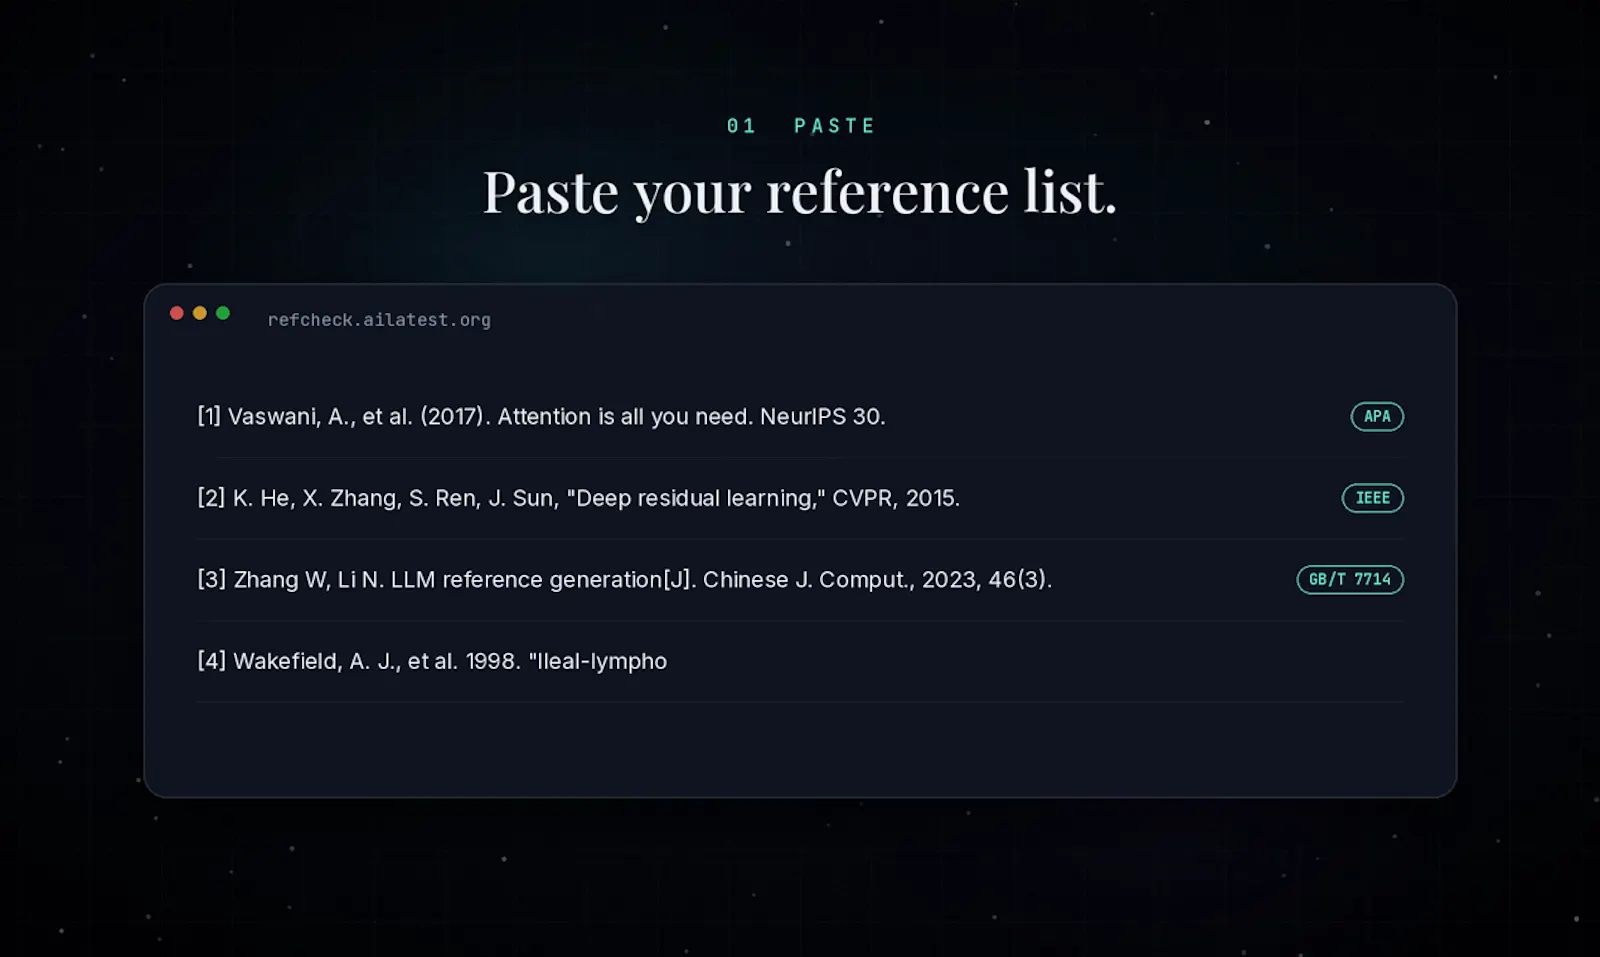The width and height of the screenshot is (1600, 957).
Task: Select the IEEE style badge
Action: coord(1372,498)
